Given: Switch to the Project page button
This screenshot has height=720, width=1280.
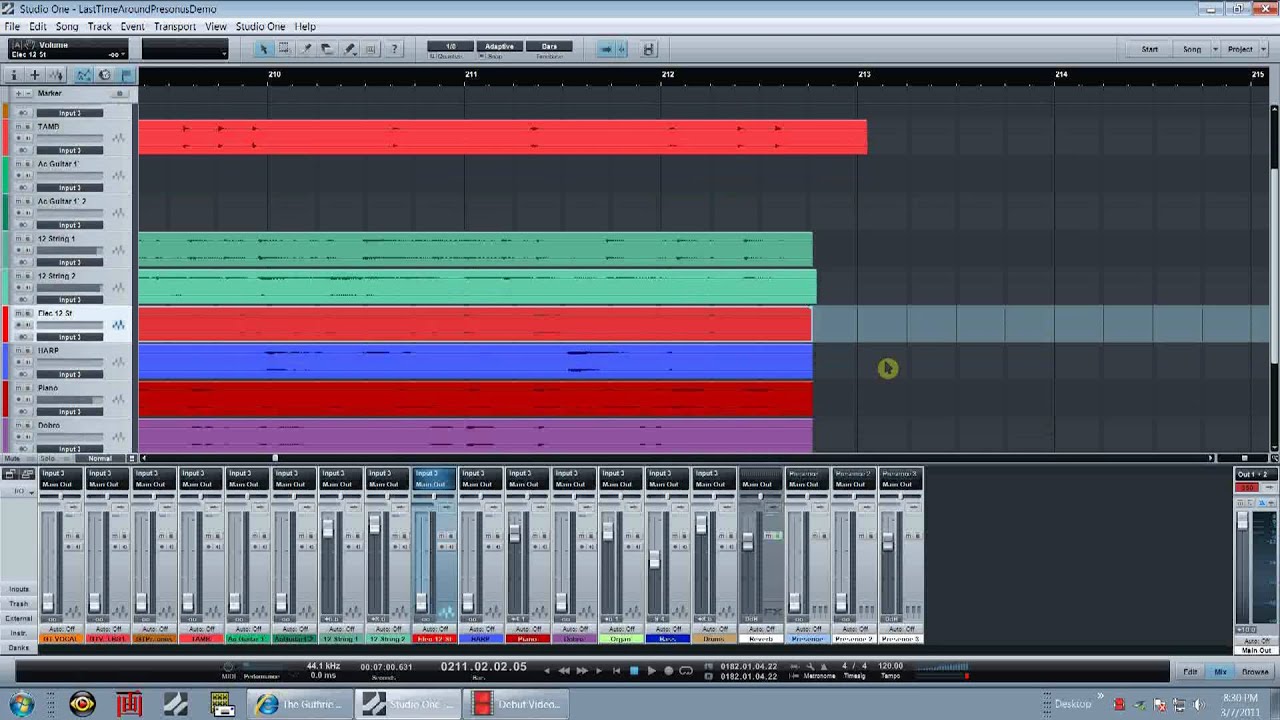Looking at the screenshot, I should pos(1240,49).
